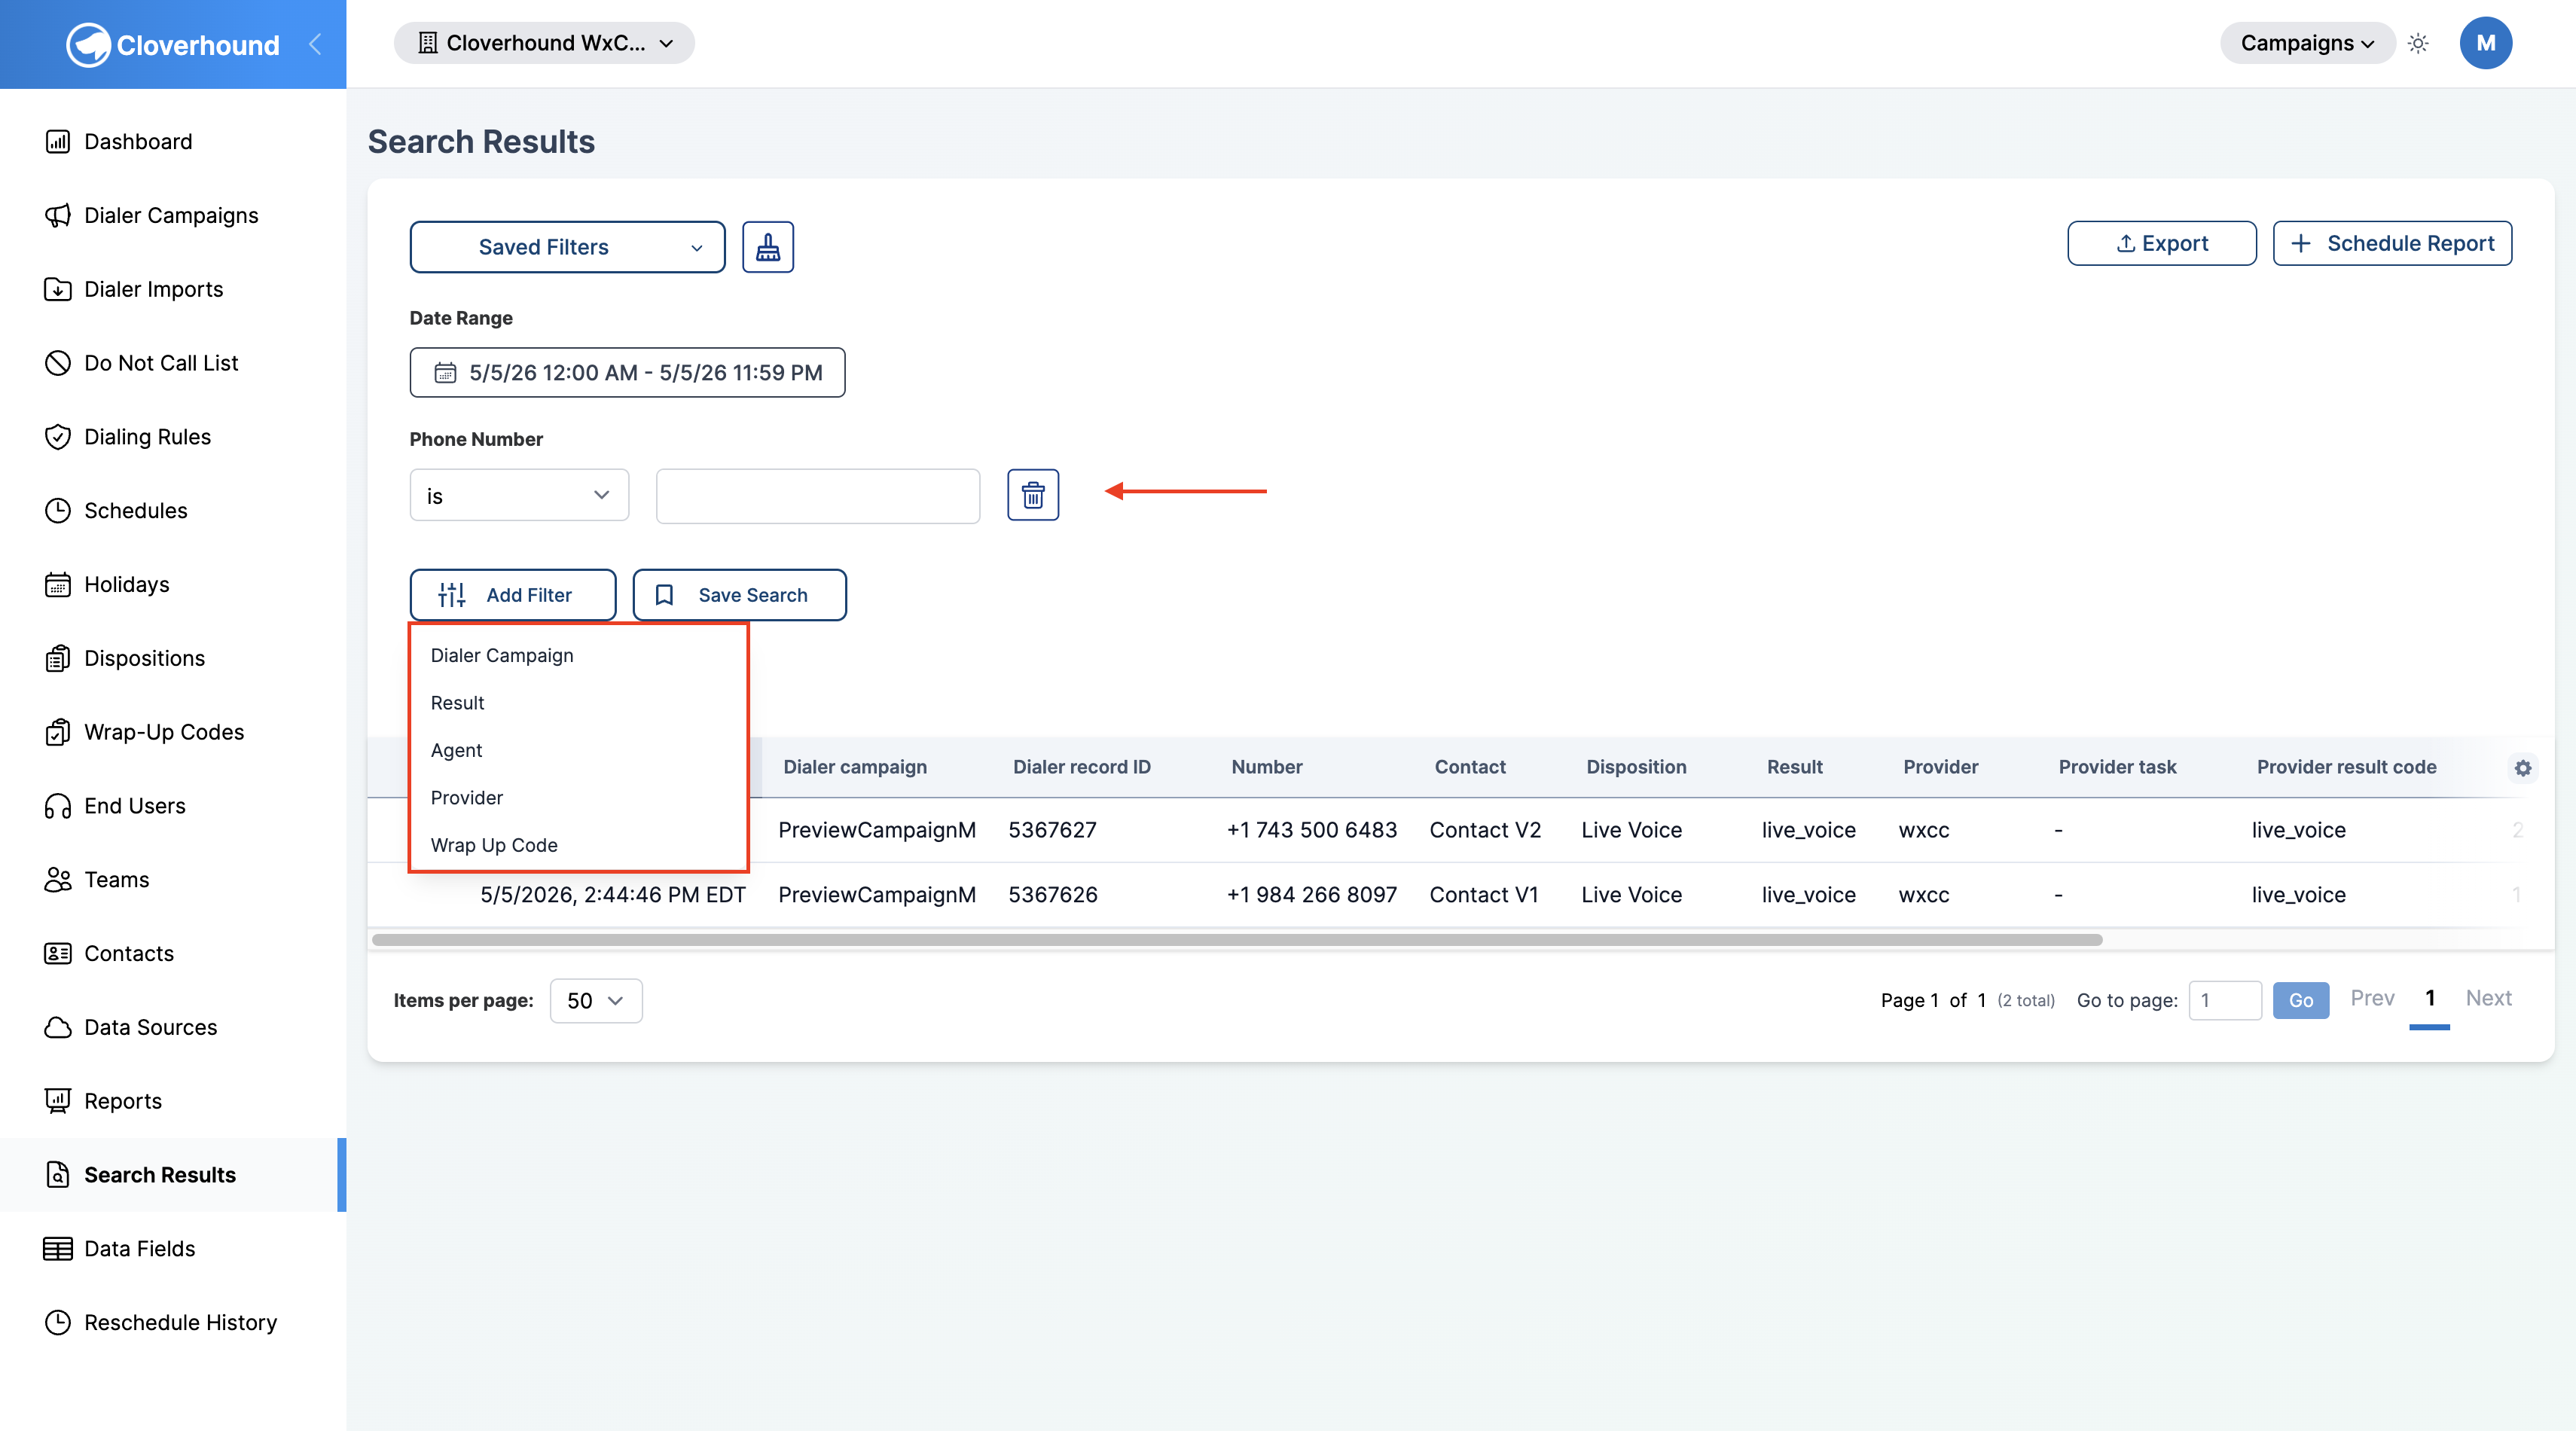
Task: Select Wrap Up Code from filter menu
Action: [x=494, y=846]
